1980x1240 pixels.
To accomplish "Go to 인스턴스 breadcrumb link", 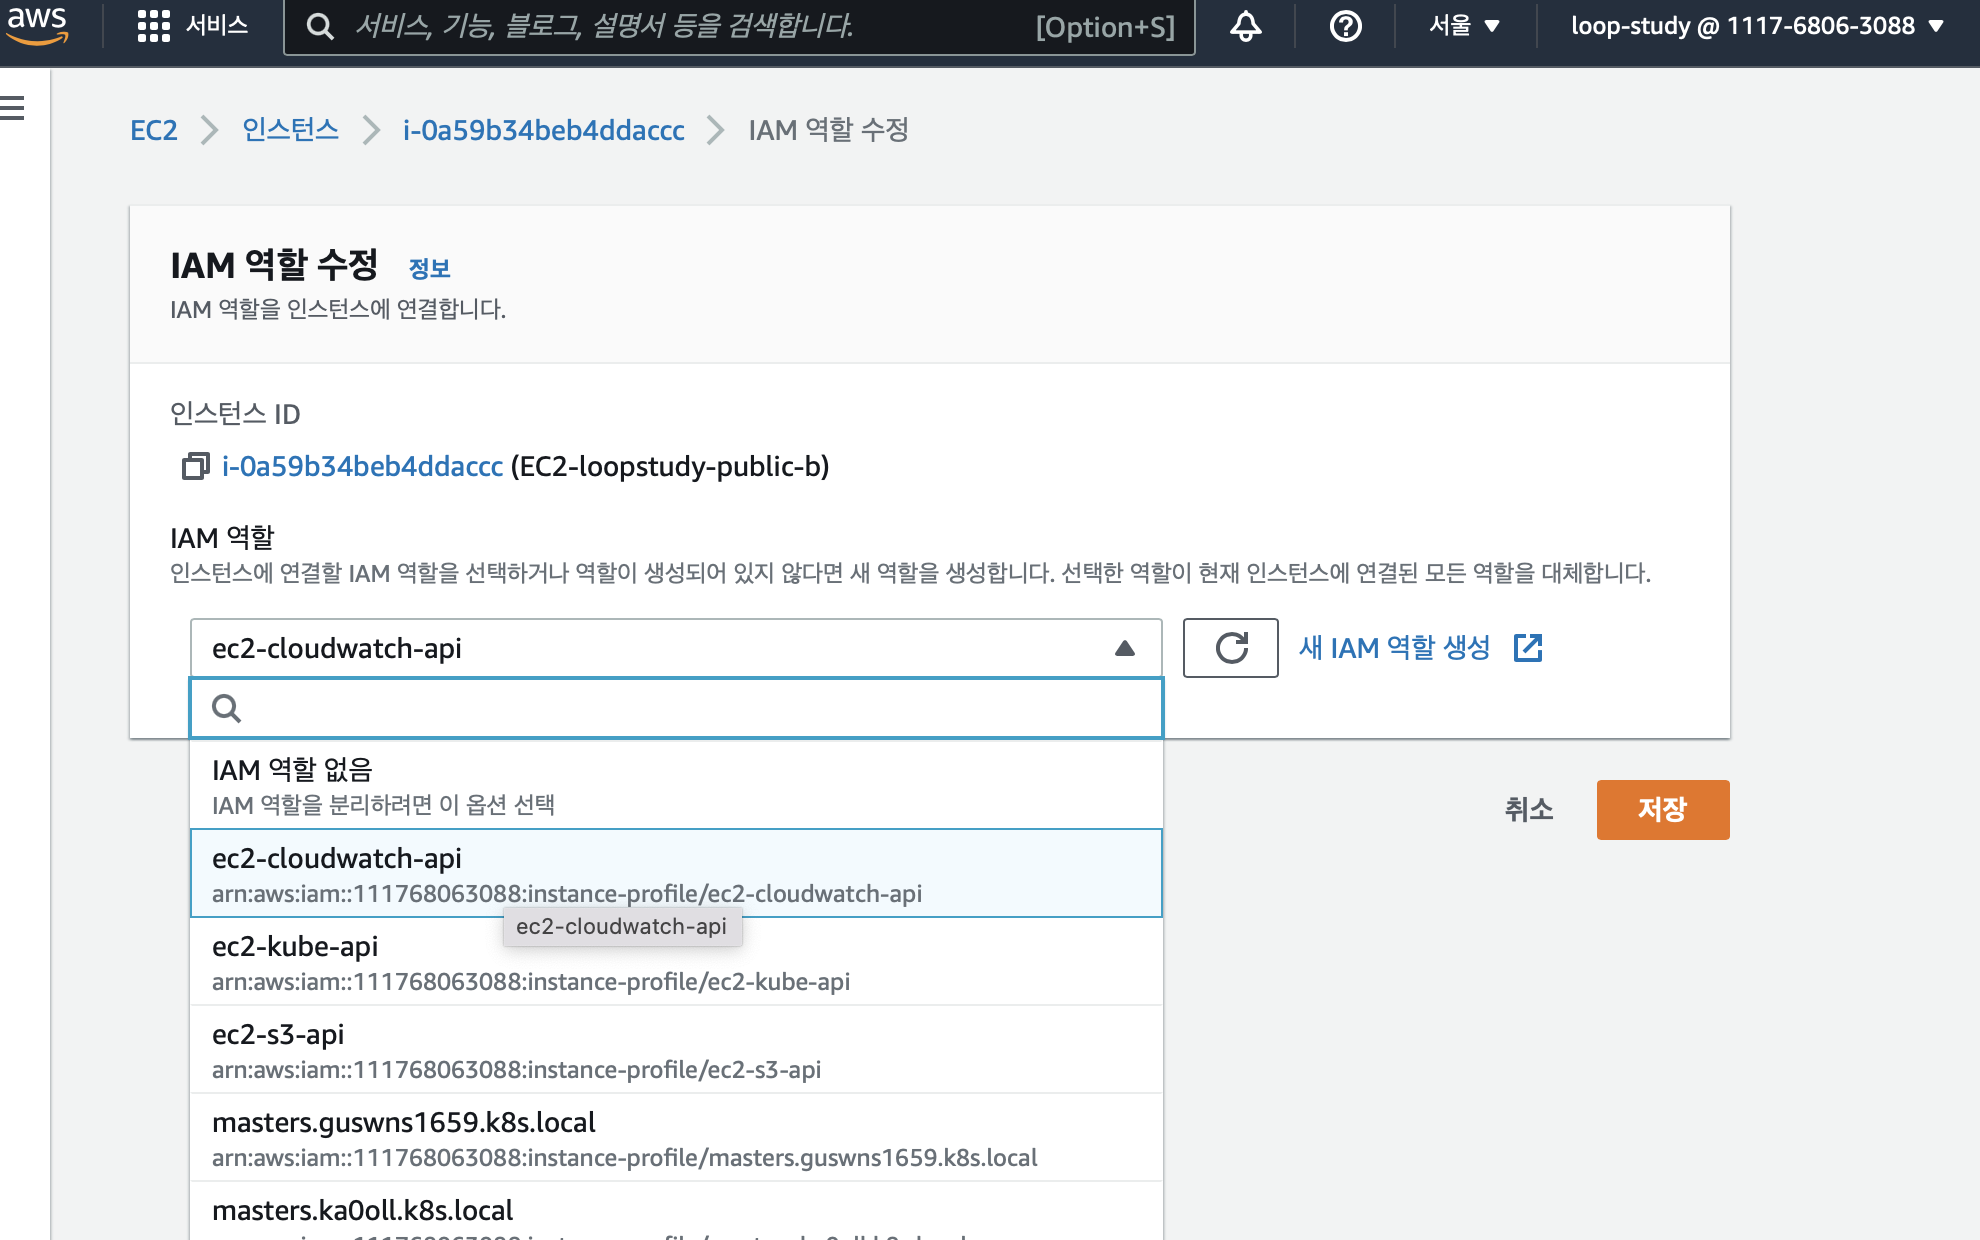I will pyautogui.click(x=290, y=130).
